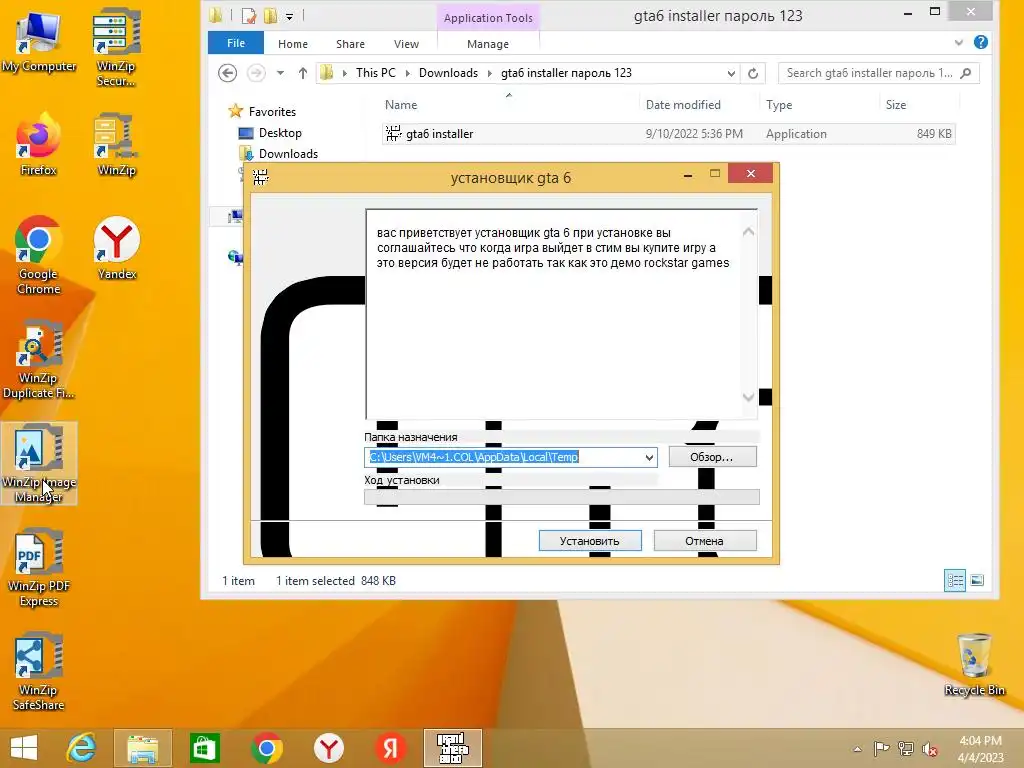
Task: Open the Recycle Bin
Action: click(974, 665)
